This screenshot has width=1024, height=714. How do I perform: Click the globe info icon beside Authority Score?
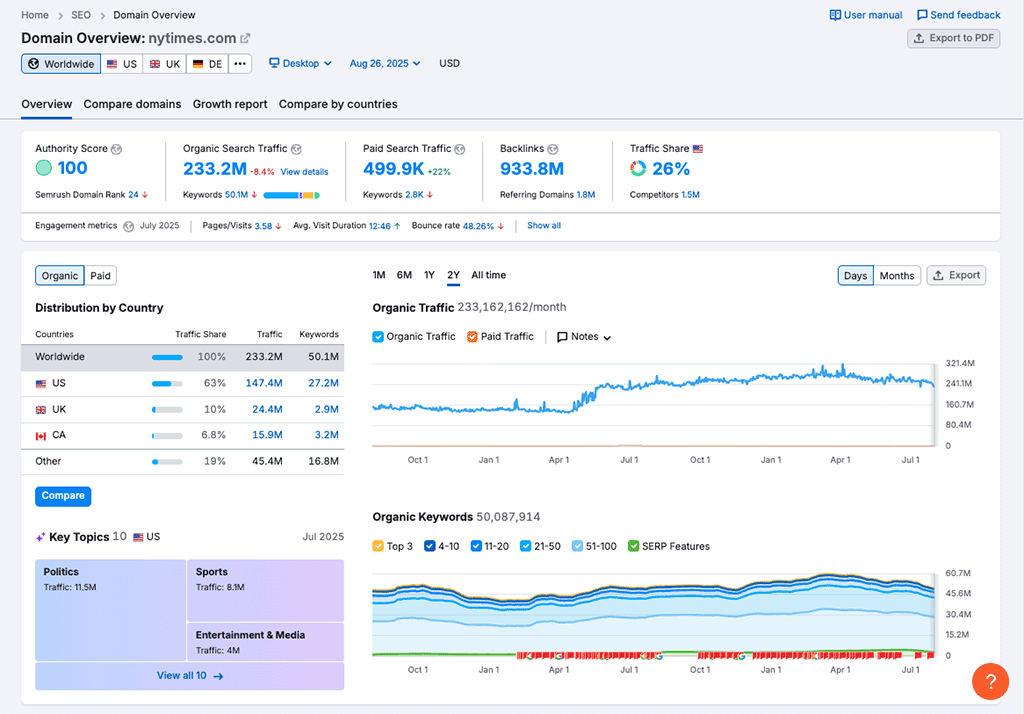pos(116,149)
